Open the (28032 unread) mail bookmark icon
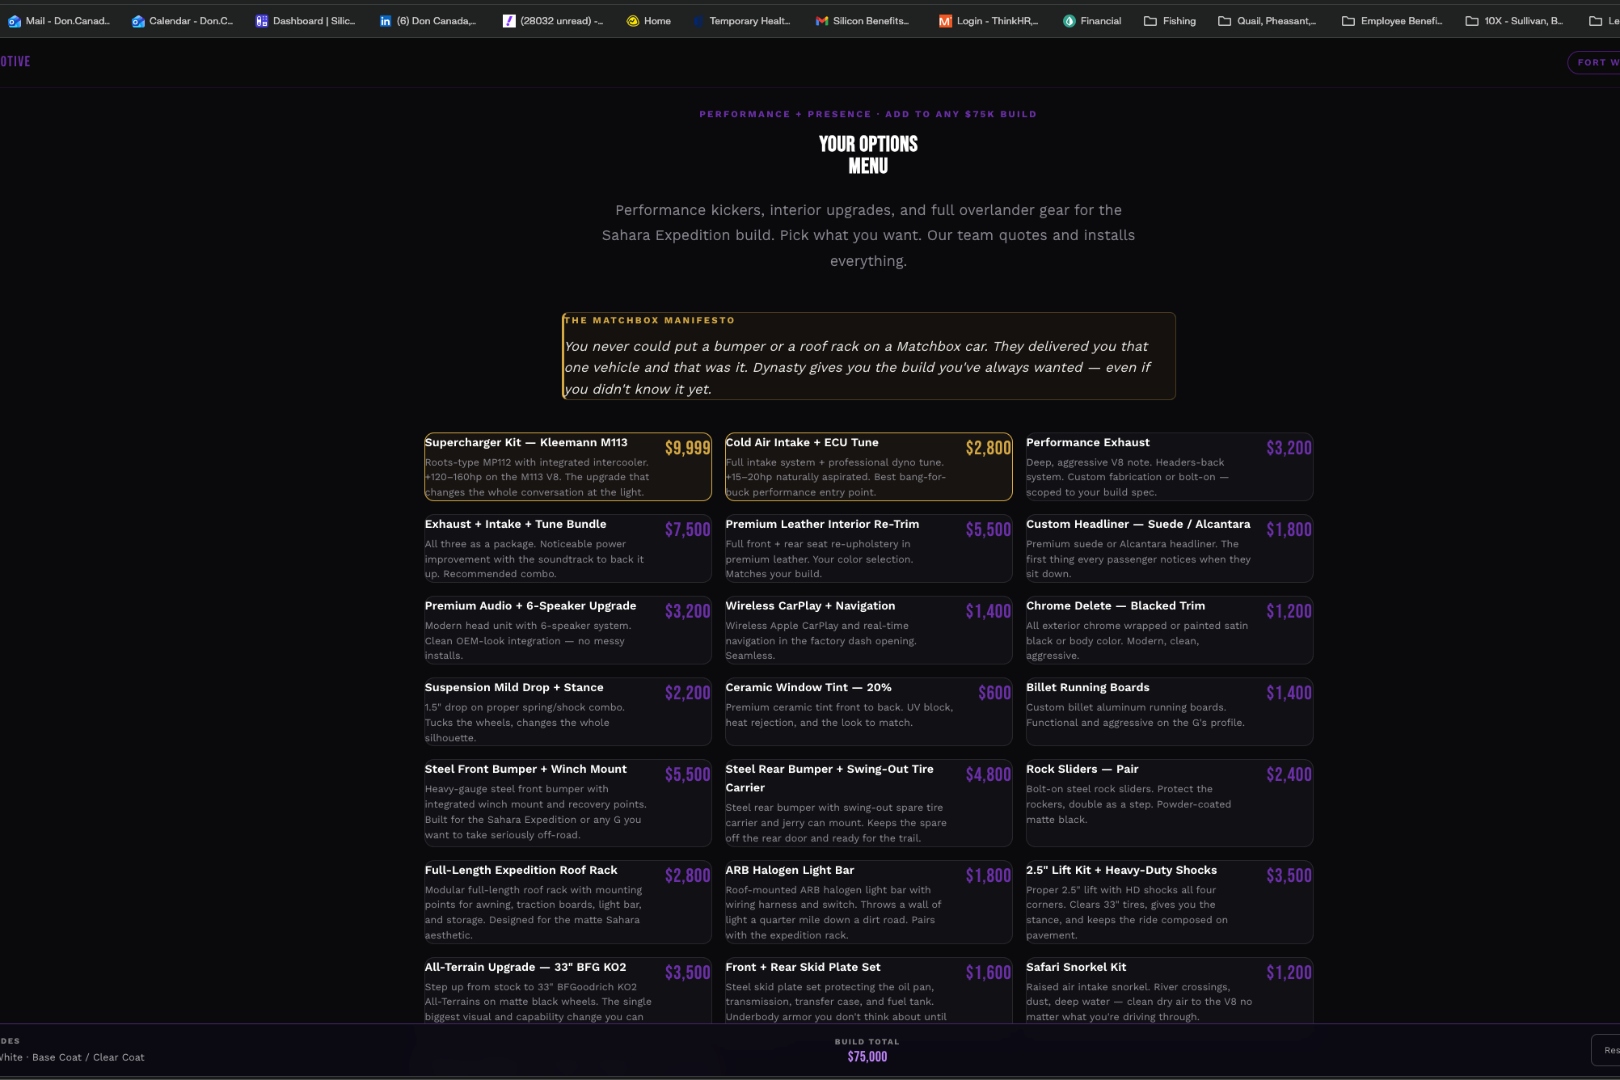Screen dimensions: 1620x1080 (x=509, y=21)
